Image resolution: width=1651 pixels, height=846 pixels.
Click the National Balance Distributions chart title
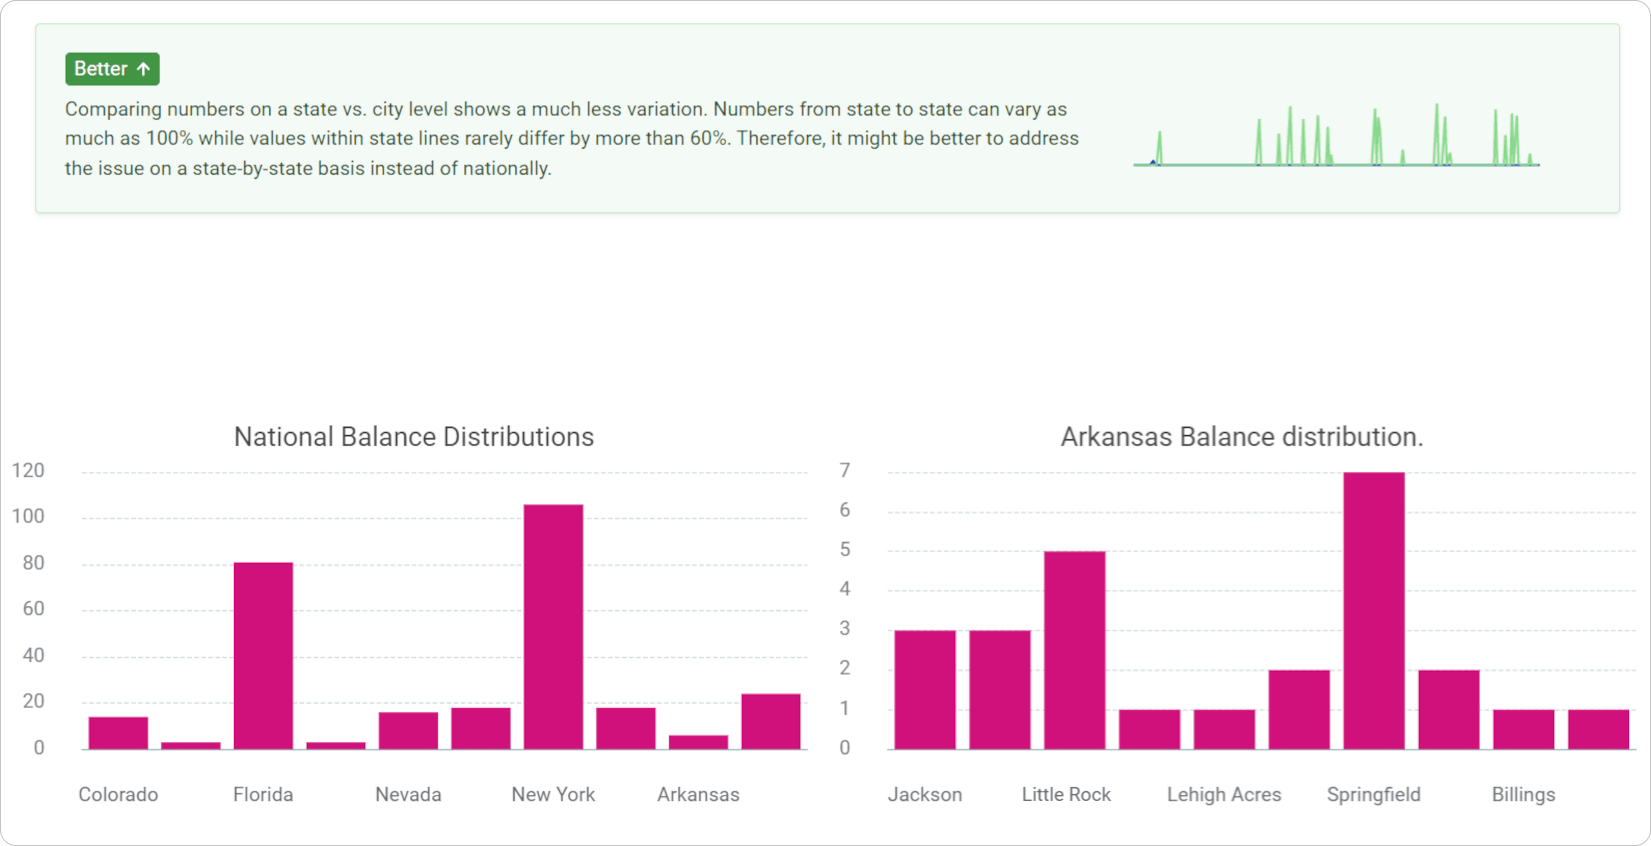point(413,437)
